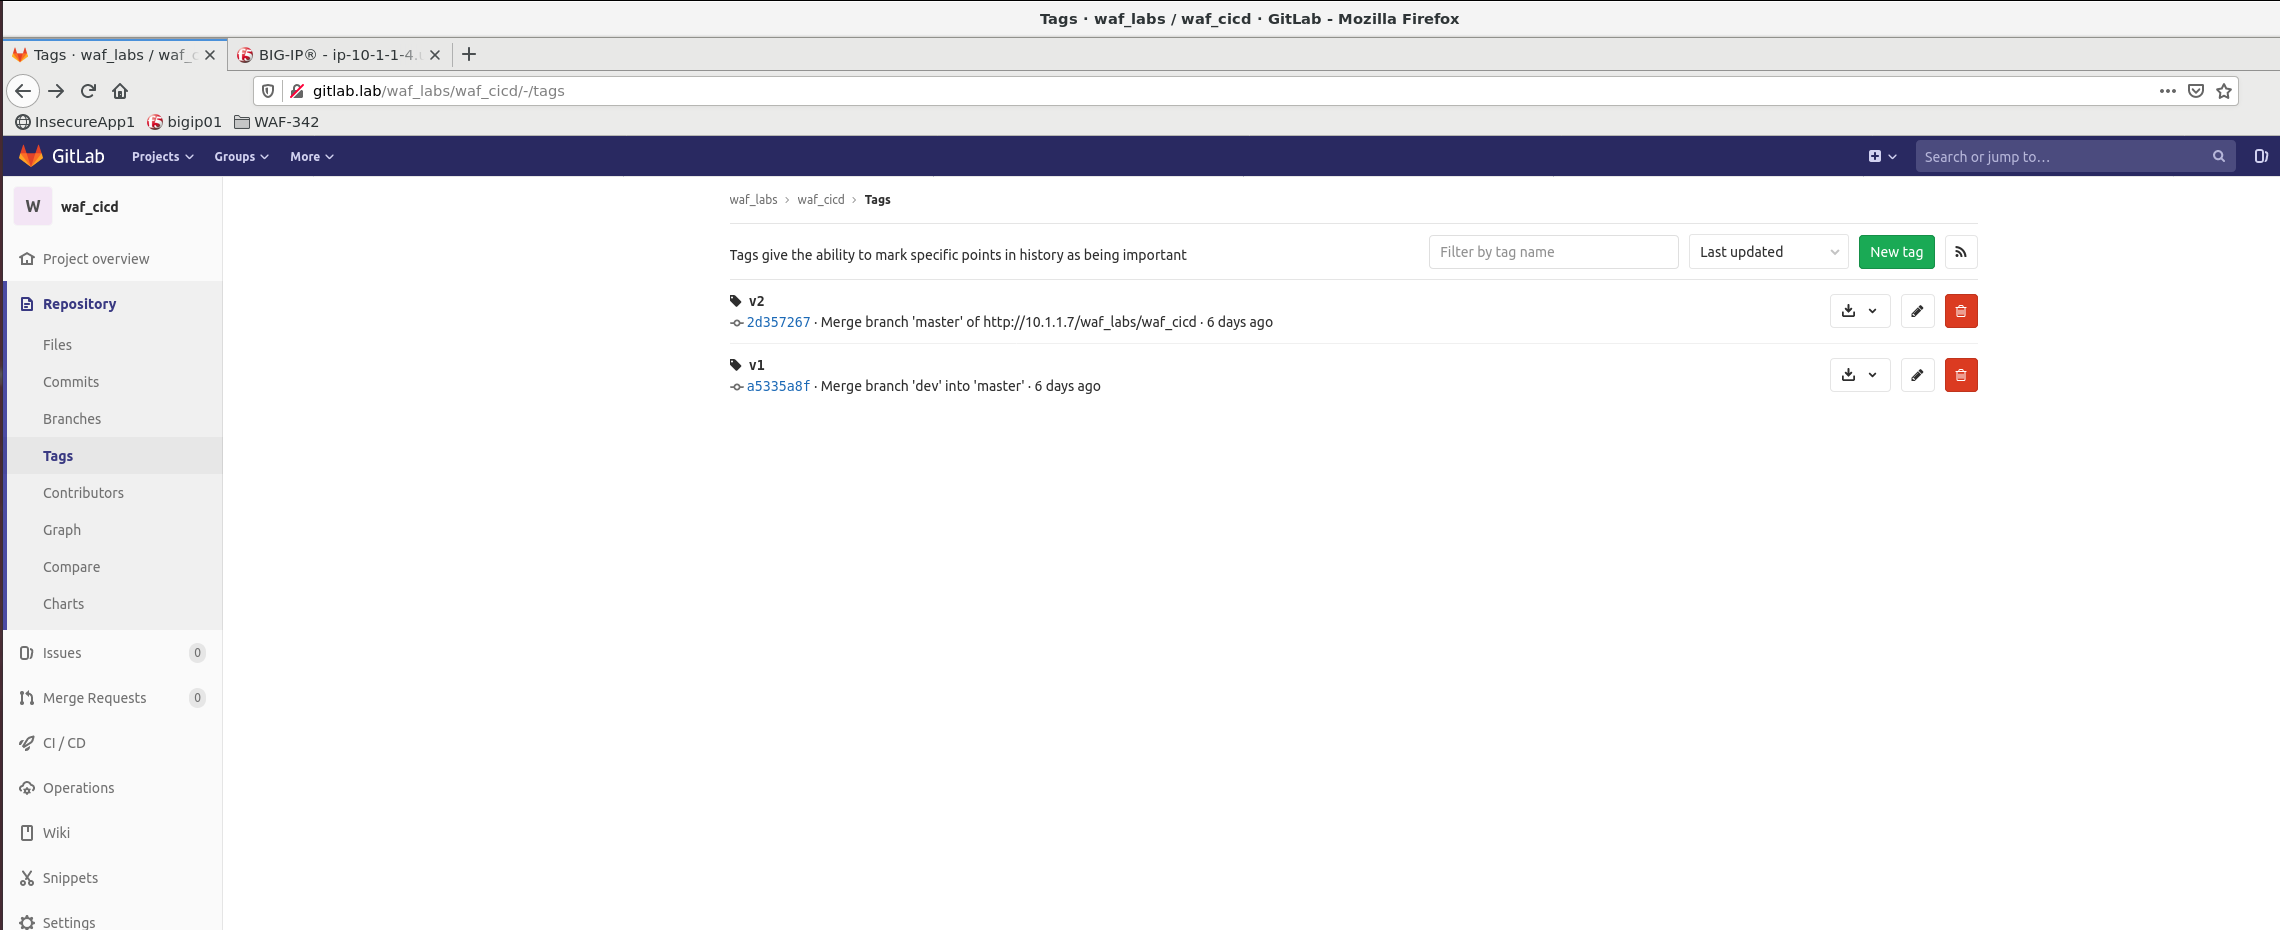
Task: Bookmark this page with star icon
Action: tap(2223, 91)
